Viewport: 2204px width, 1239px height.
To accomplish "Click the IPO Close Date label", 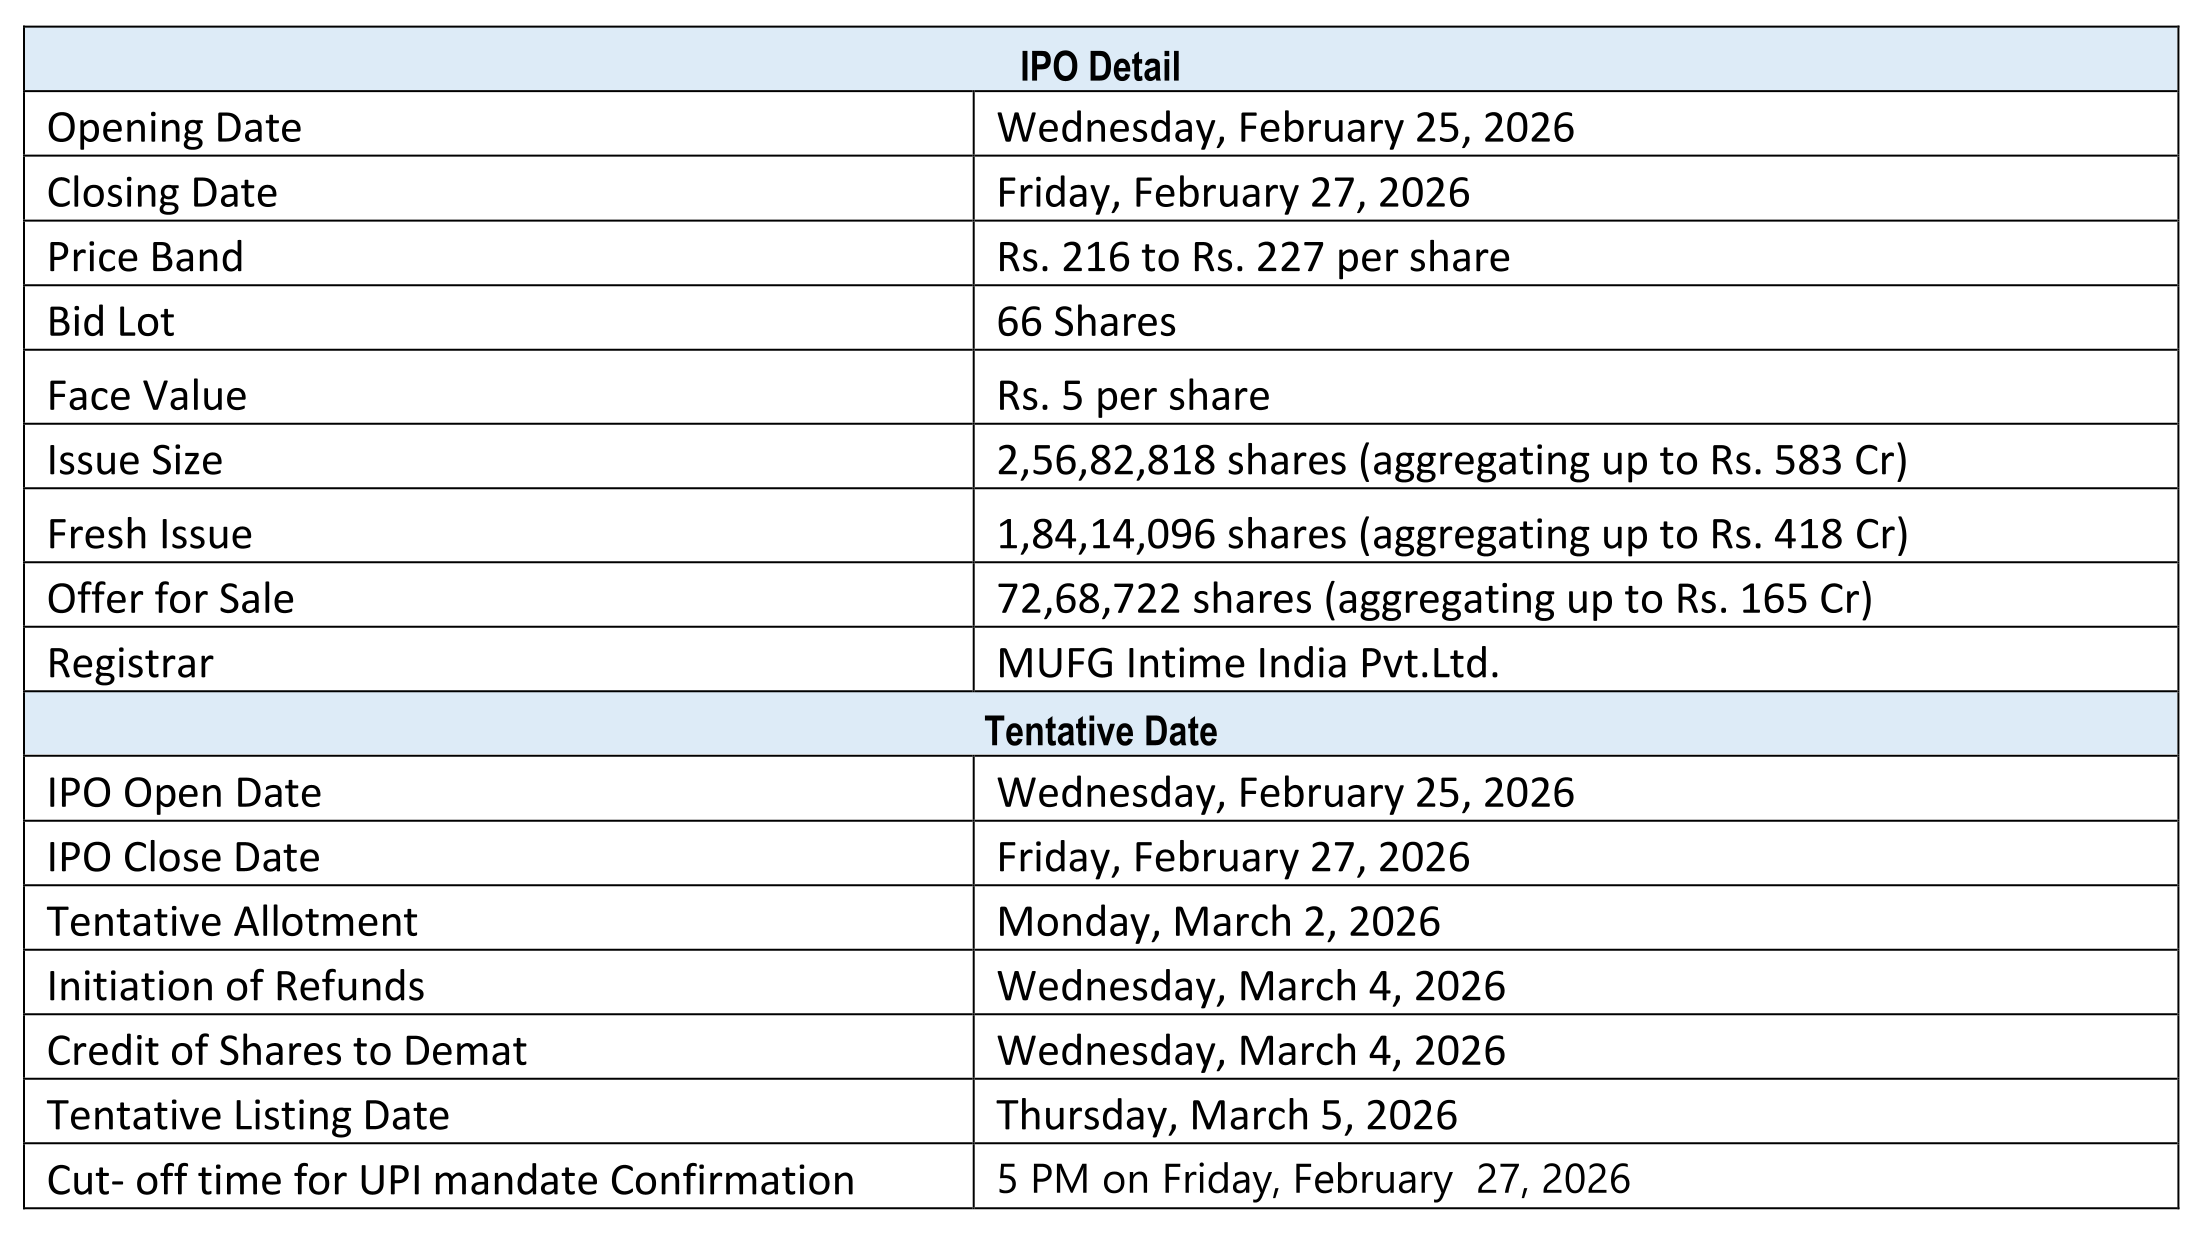I will (x=183, y=857).
